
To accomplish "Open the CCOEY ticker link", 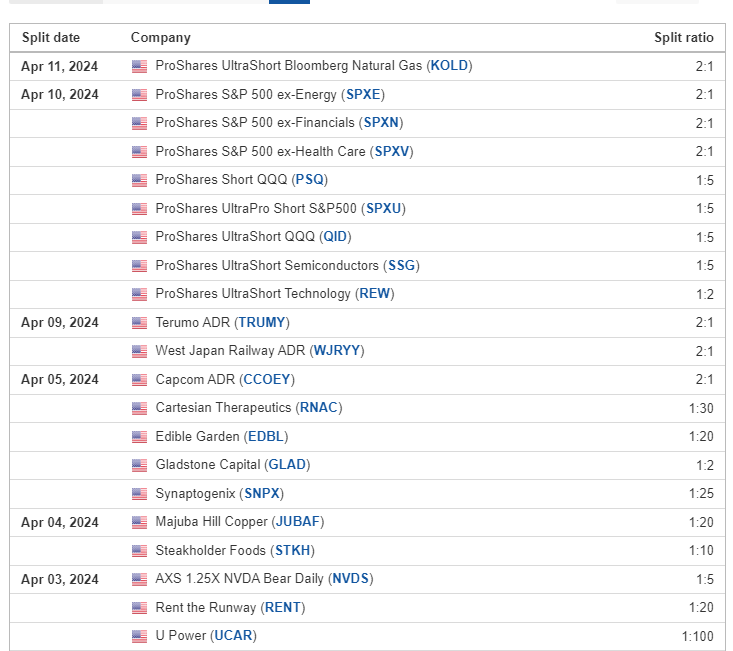I will pyautogui.click(x=267, y=379).
